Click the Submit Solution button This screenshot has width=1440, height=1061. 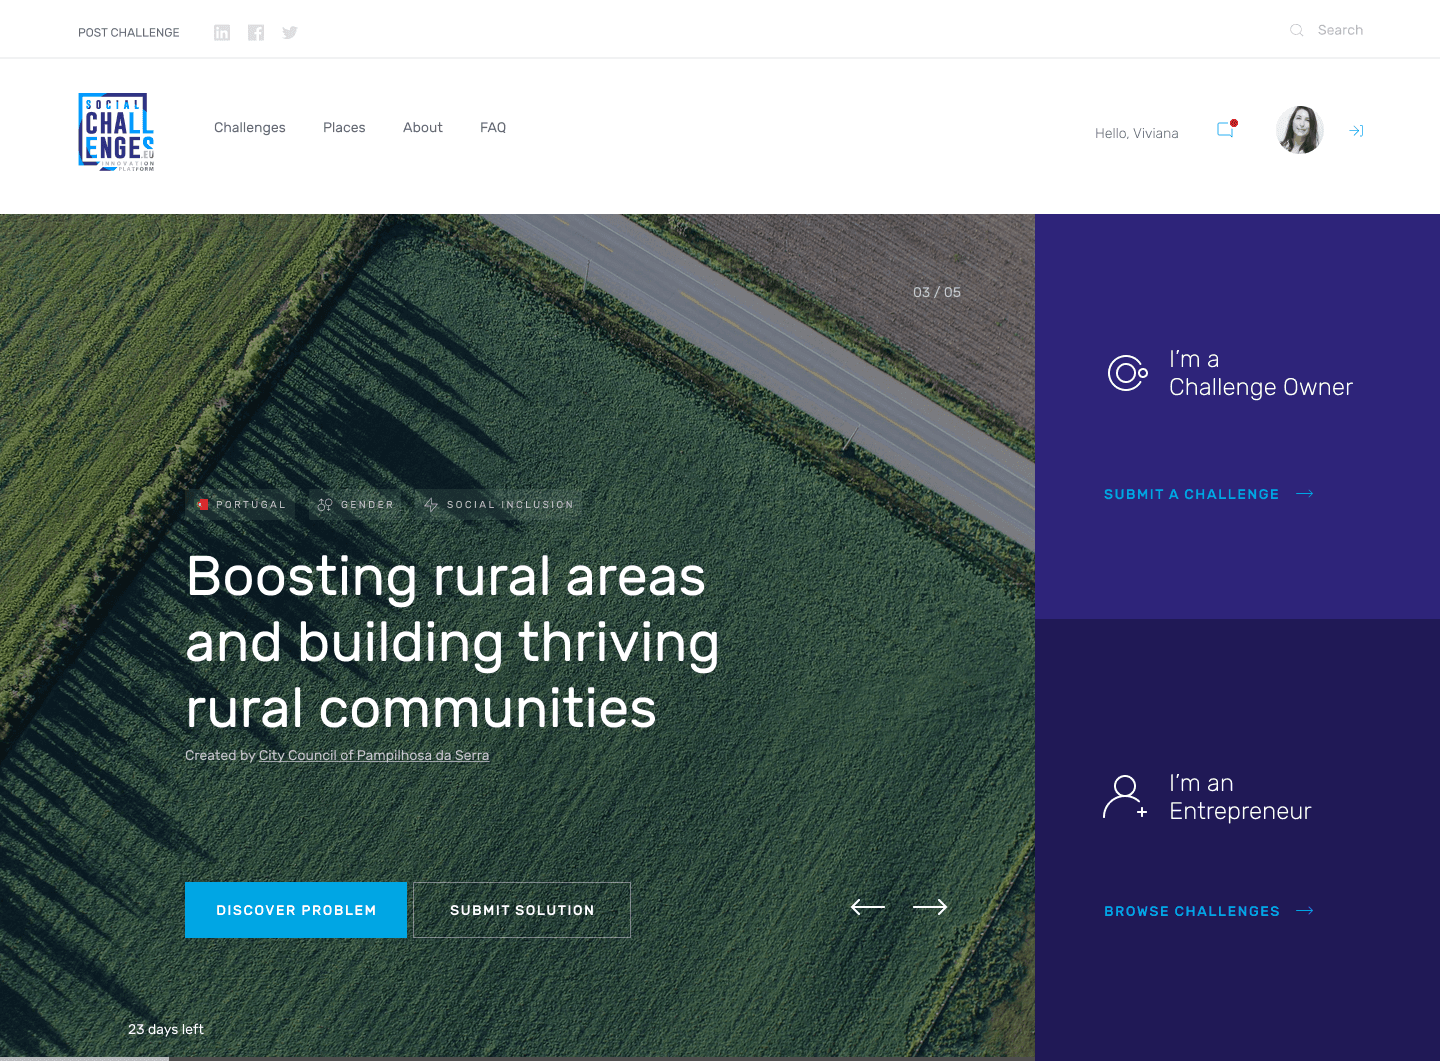click(x=522, y=910)
